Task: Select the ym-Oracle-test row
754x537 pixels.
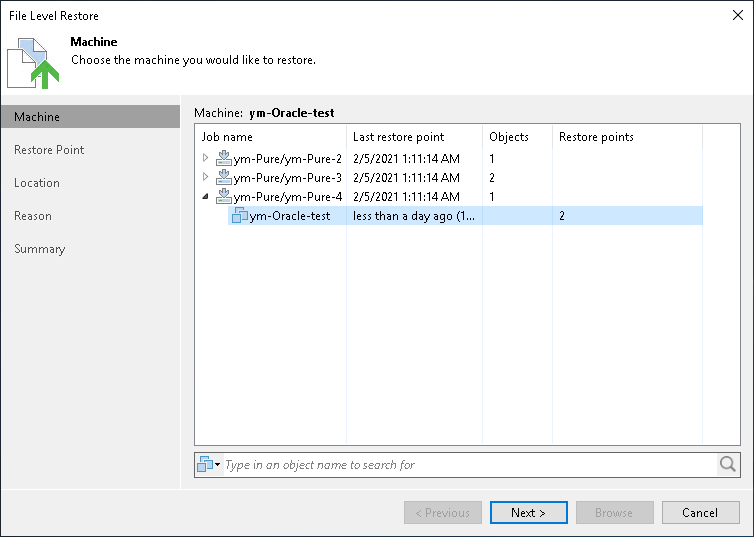Action: point(465,215)
